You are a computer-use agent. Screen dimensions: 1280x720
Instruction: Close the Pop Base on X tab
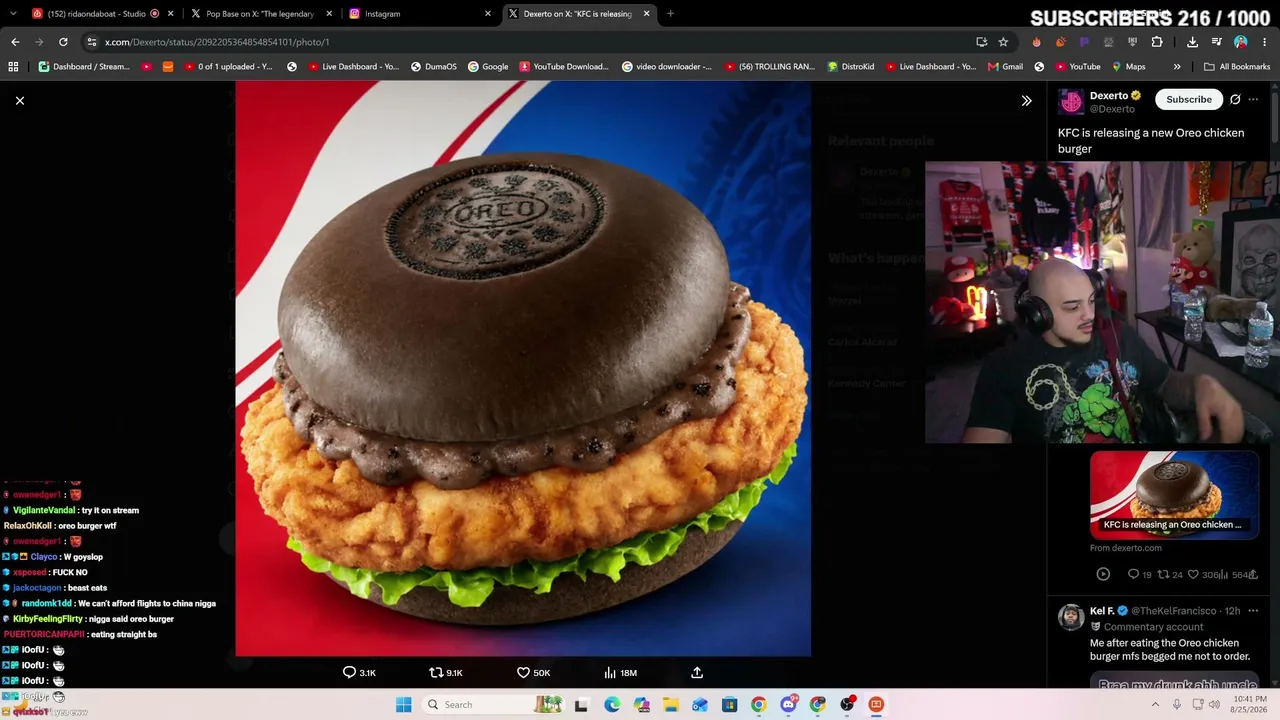329,14
